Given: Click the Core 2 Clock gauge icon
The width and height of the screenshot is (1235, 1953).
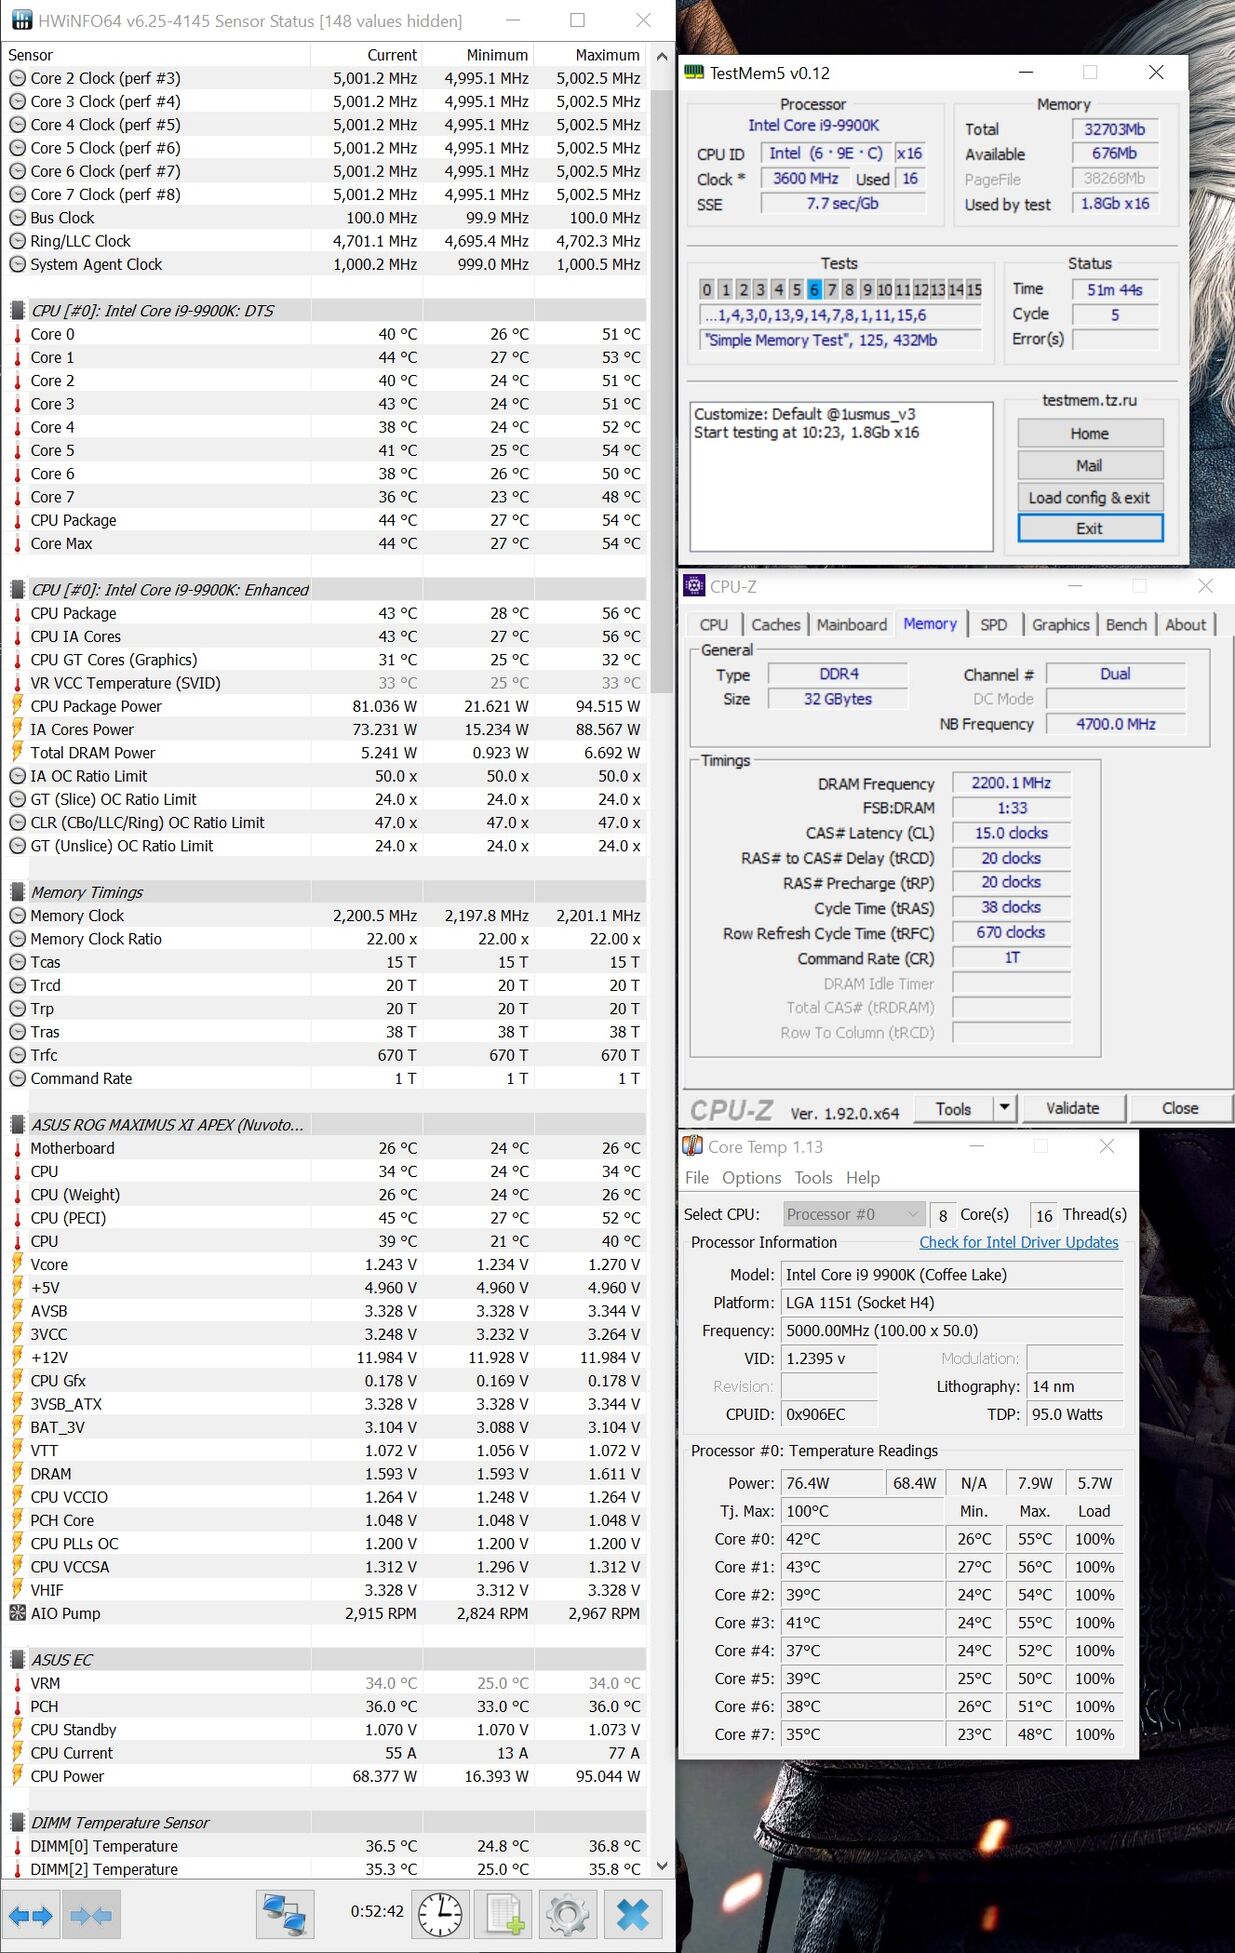Looking at the screenshot, I should 17,78.
